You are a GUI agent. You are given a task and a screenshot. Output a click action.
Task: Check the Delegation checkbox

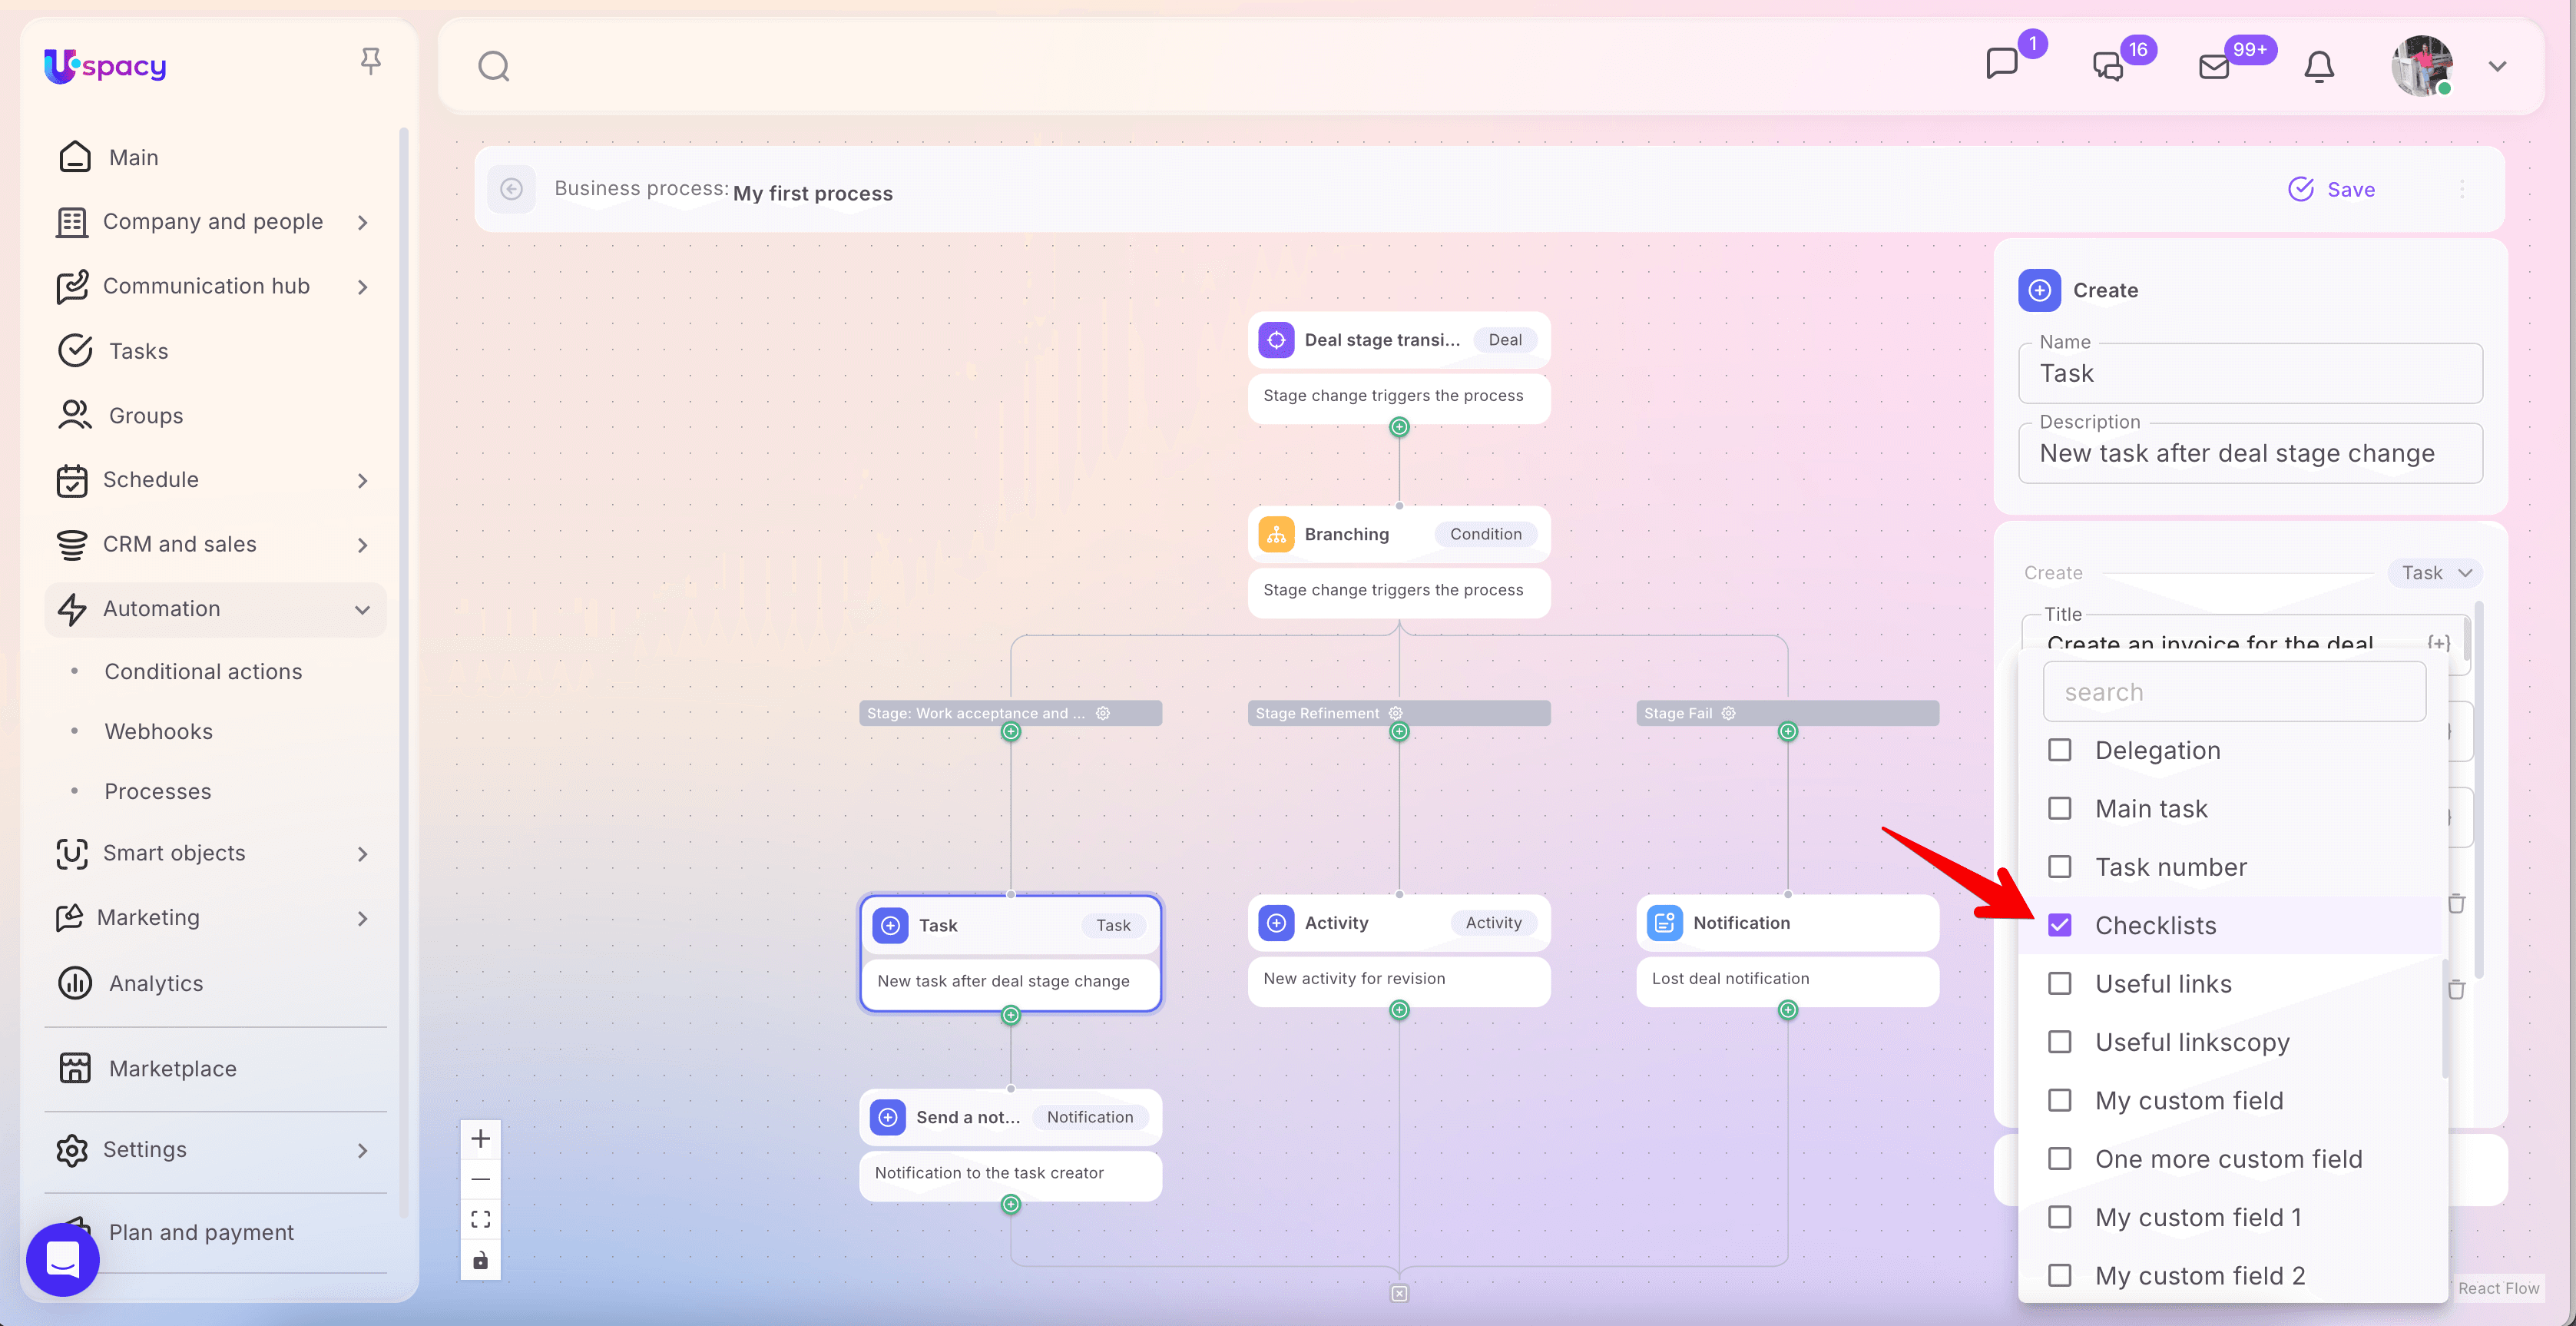coord(2059,750)
